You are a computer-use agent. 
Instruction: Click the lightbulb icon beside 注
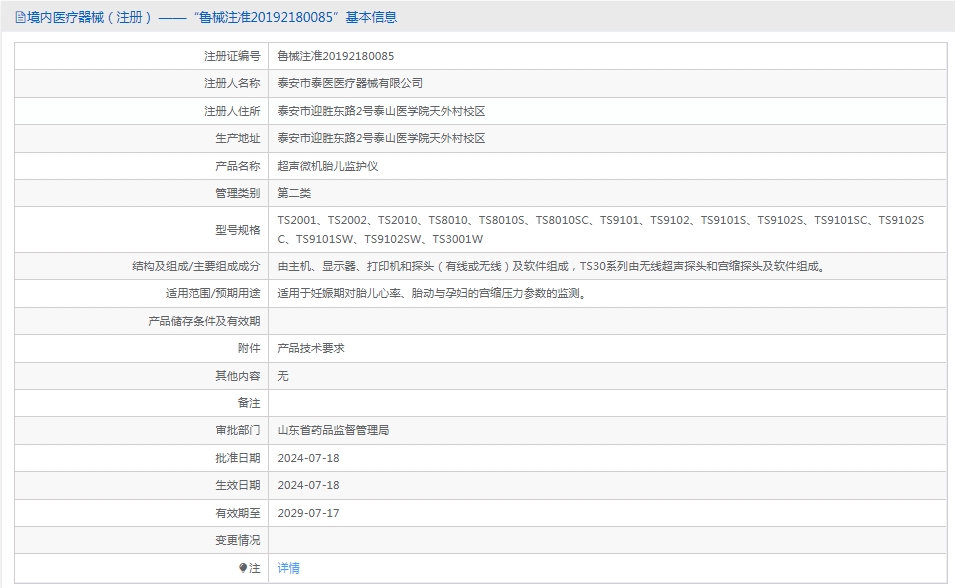(243, 568)
